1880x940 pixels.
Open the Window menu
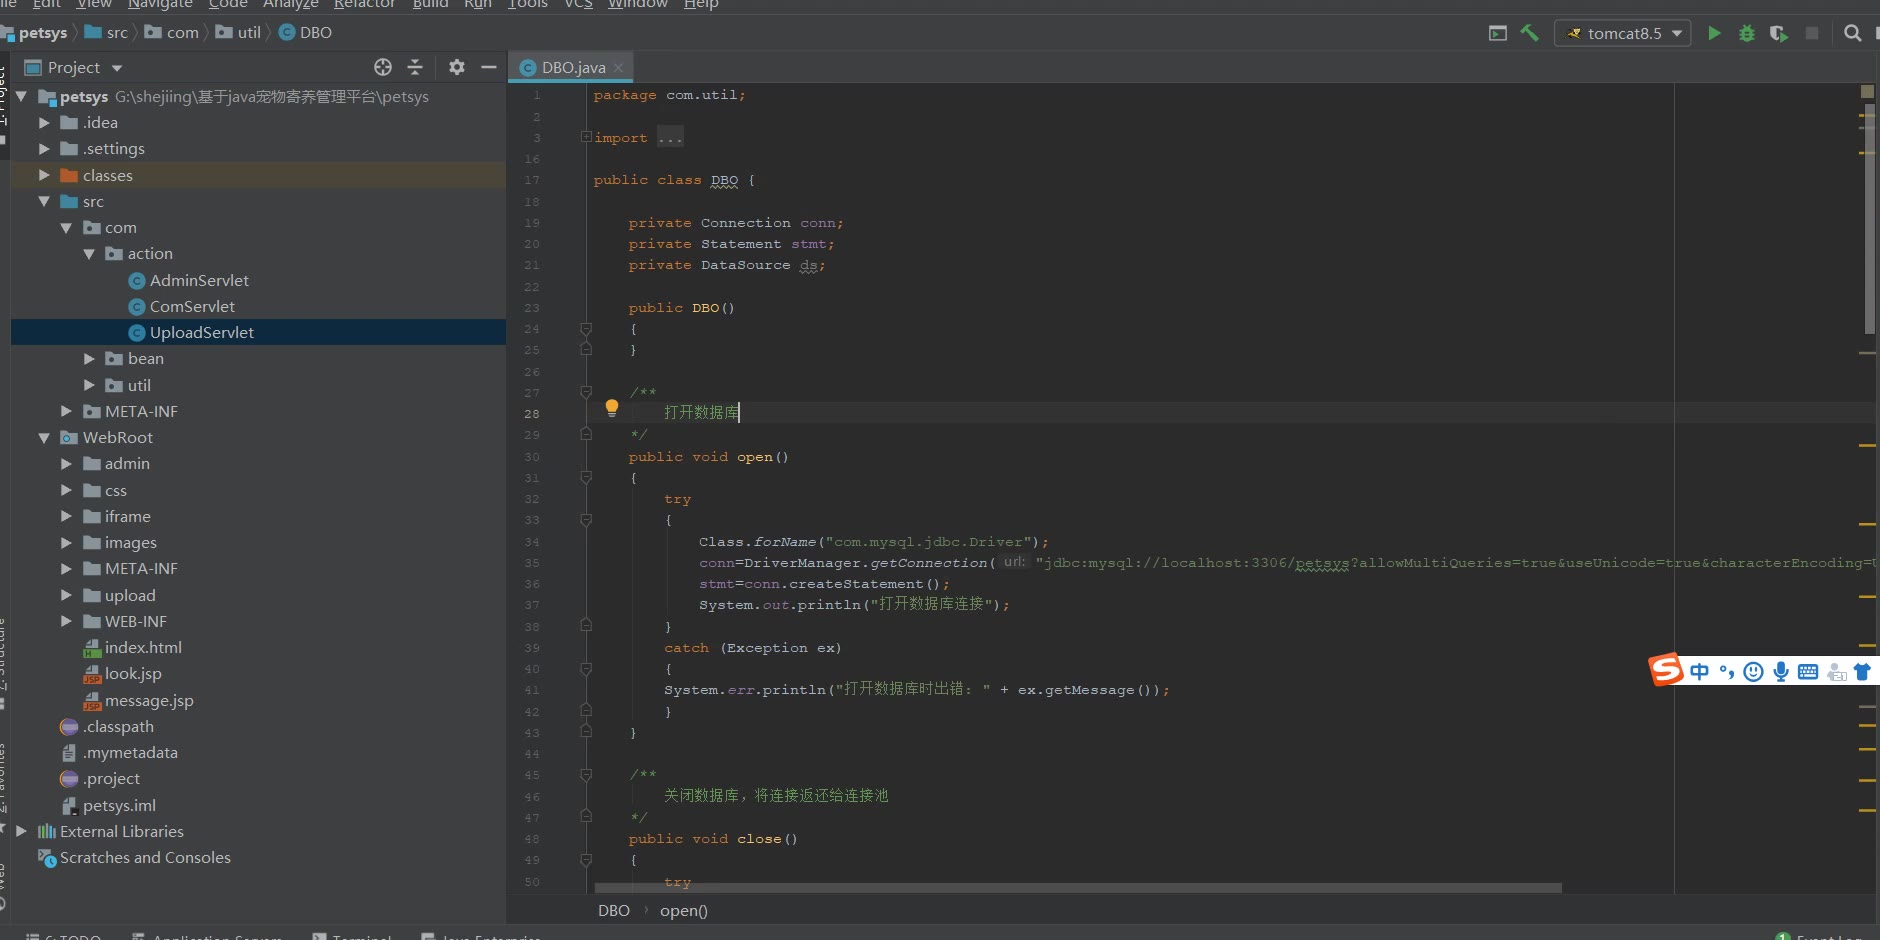pyautogui.click(x=638, y=4)
